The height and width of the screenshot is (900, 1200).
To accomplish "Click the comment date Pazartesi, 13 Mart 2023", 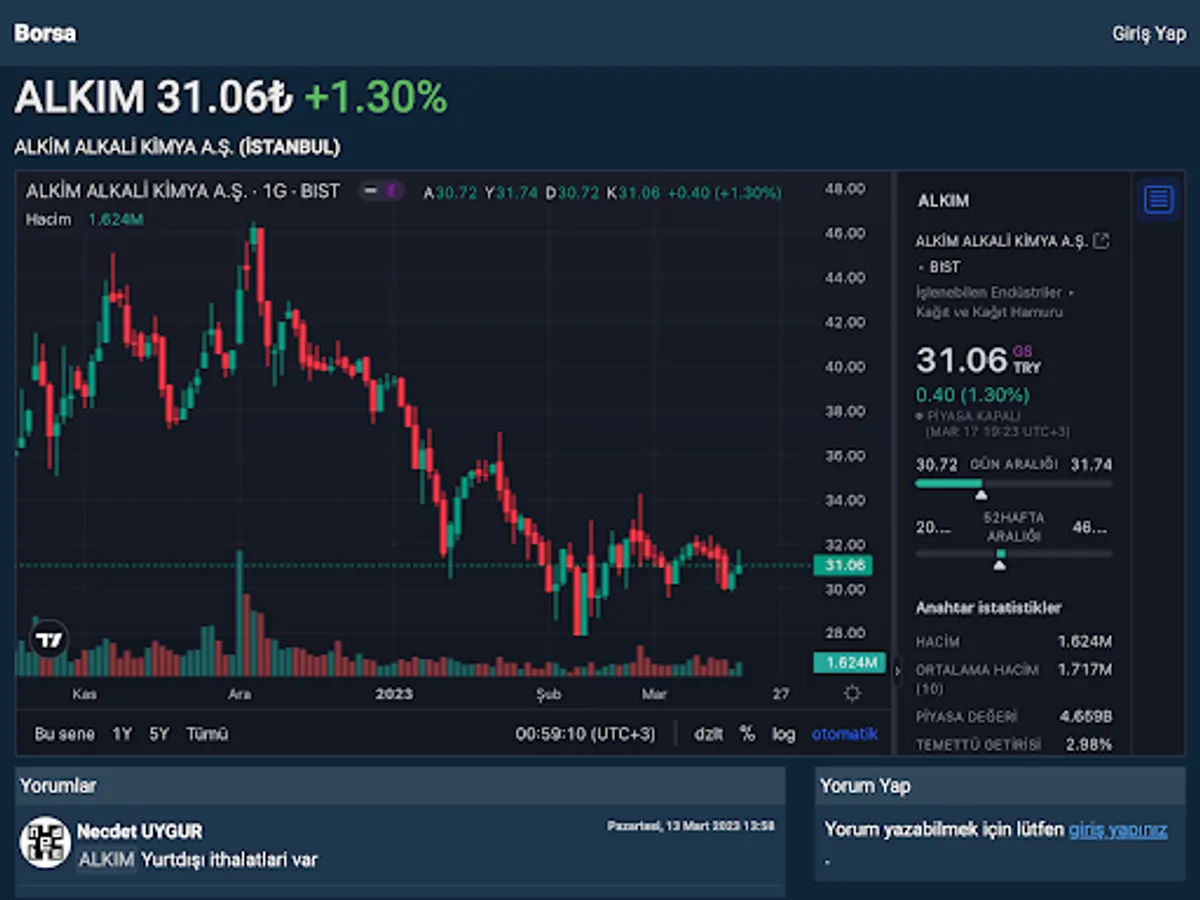I will pos(690,827).
